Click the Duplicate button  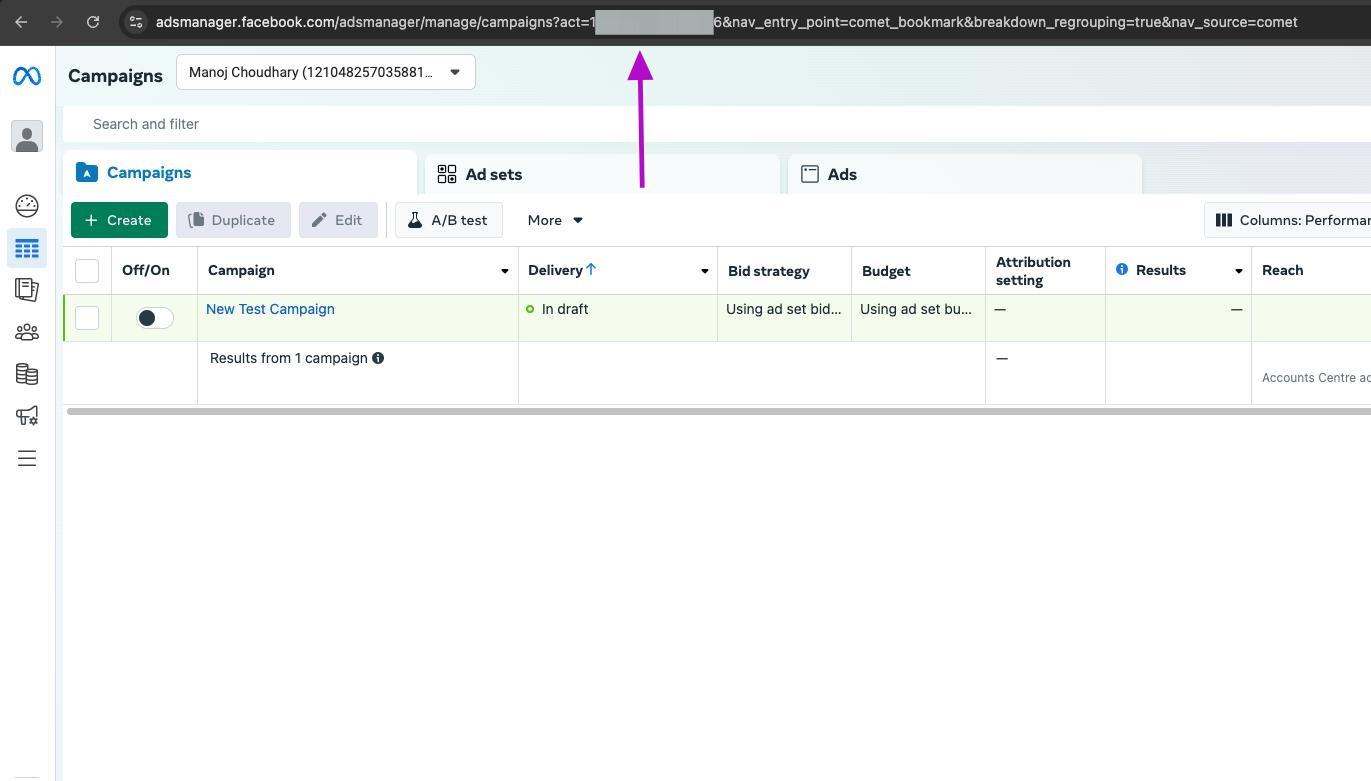tap(233, 220)
